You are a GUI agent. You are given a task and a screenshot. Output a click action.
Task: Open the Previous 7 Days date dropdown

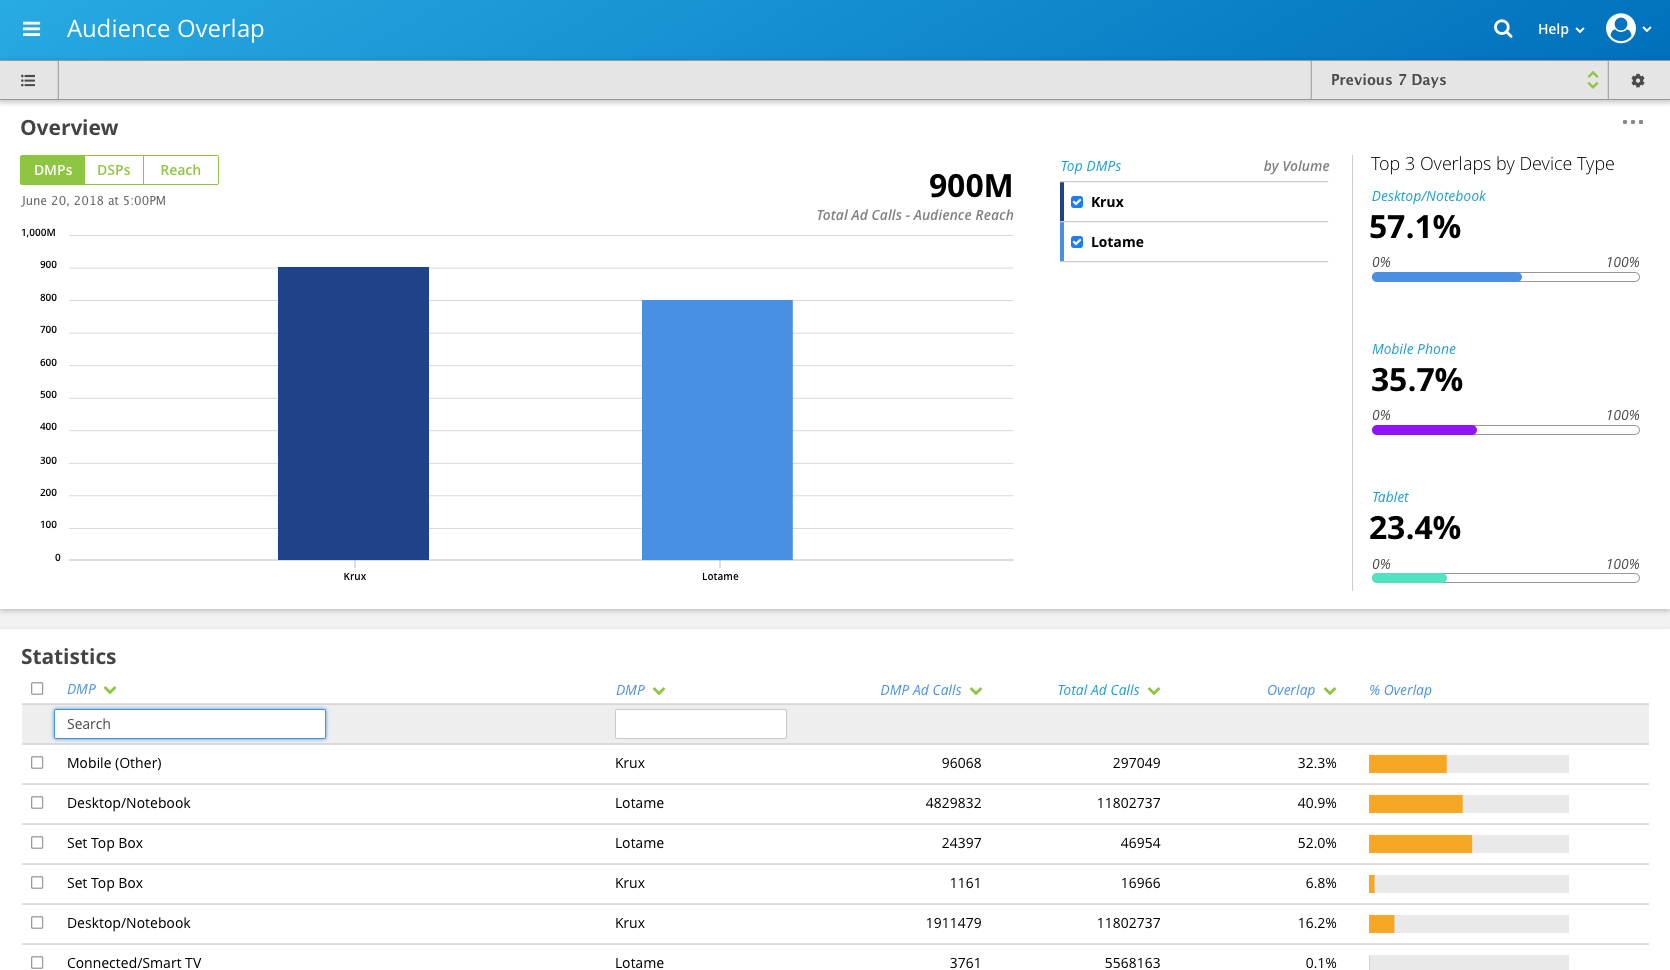click(1459, 80)
